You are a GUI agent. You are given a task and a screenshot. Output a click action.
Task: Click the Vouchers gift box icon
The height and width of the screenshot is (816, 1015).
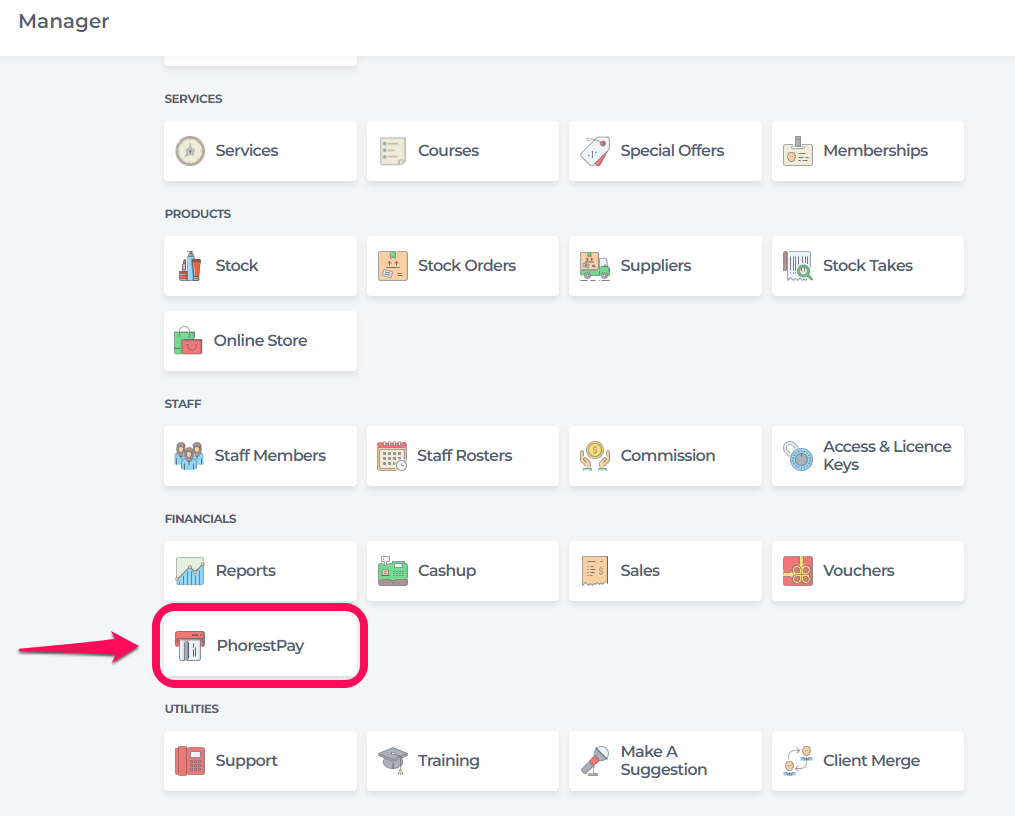(x=798, y=571)
